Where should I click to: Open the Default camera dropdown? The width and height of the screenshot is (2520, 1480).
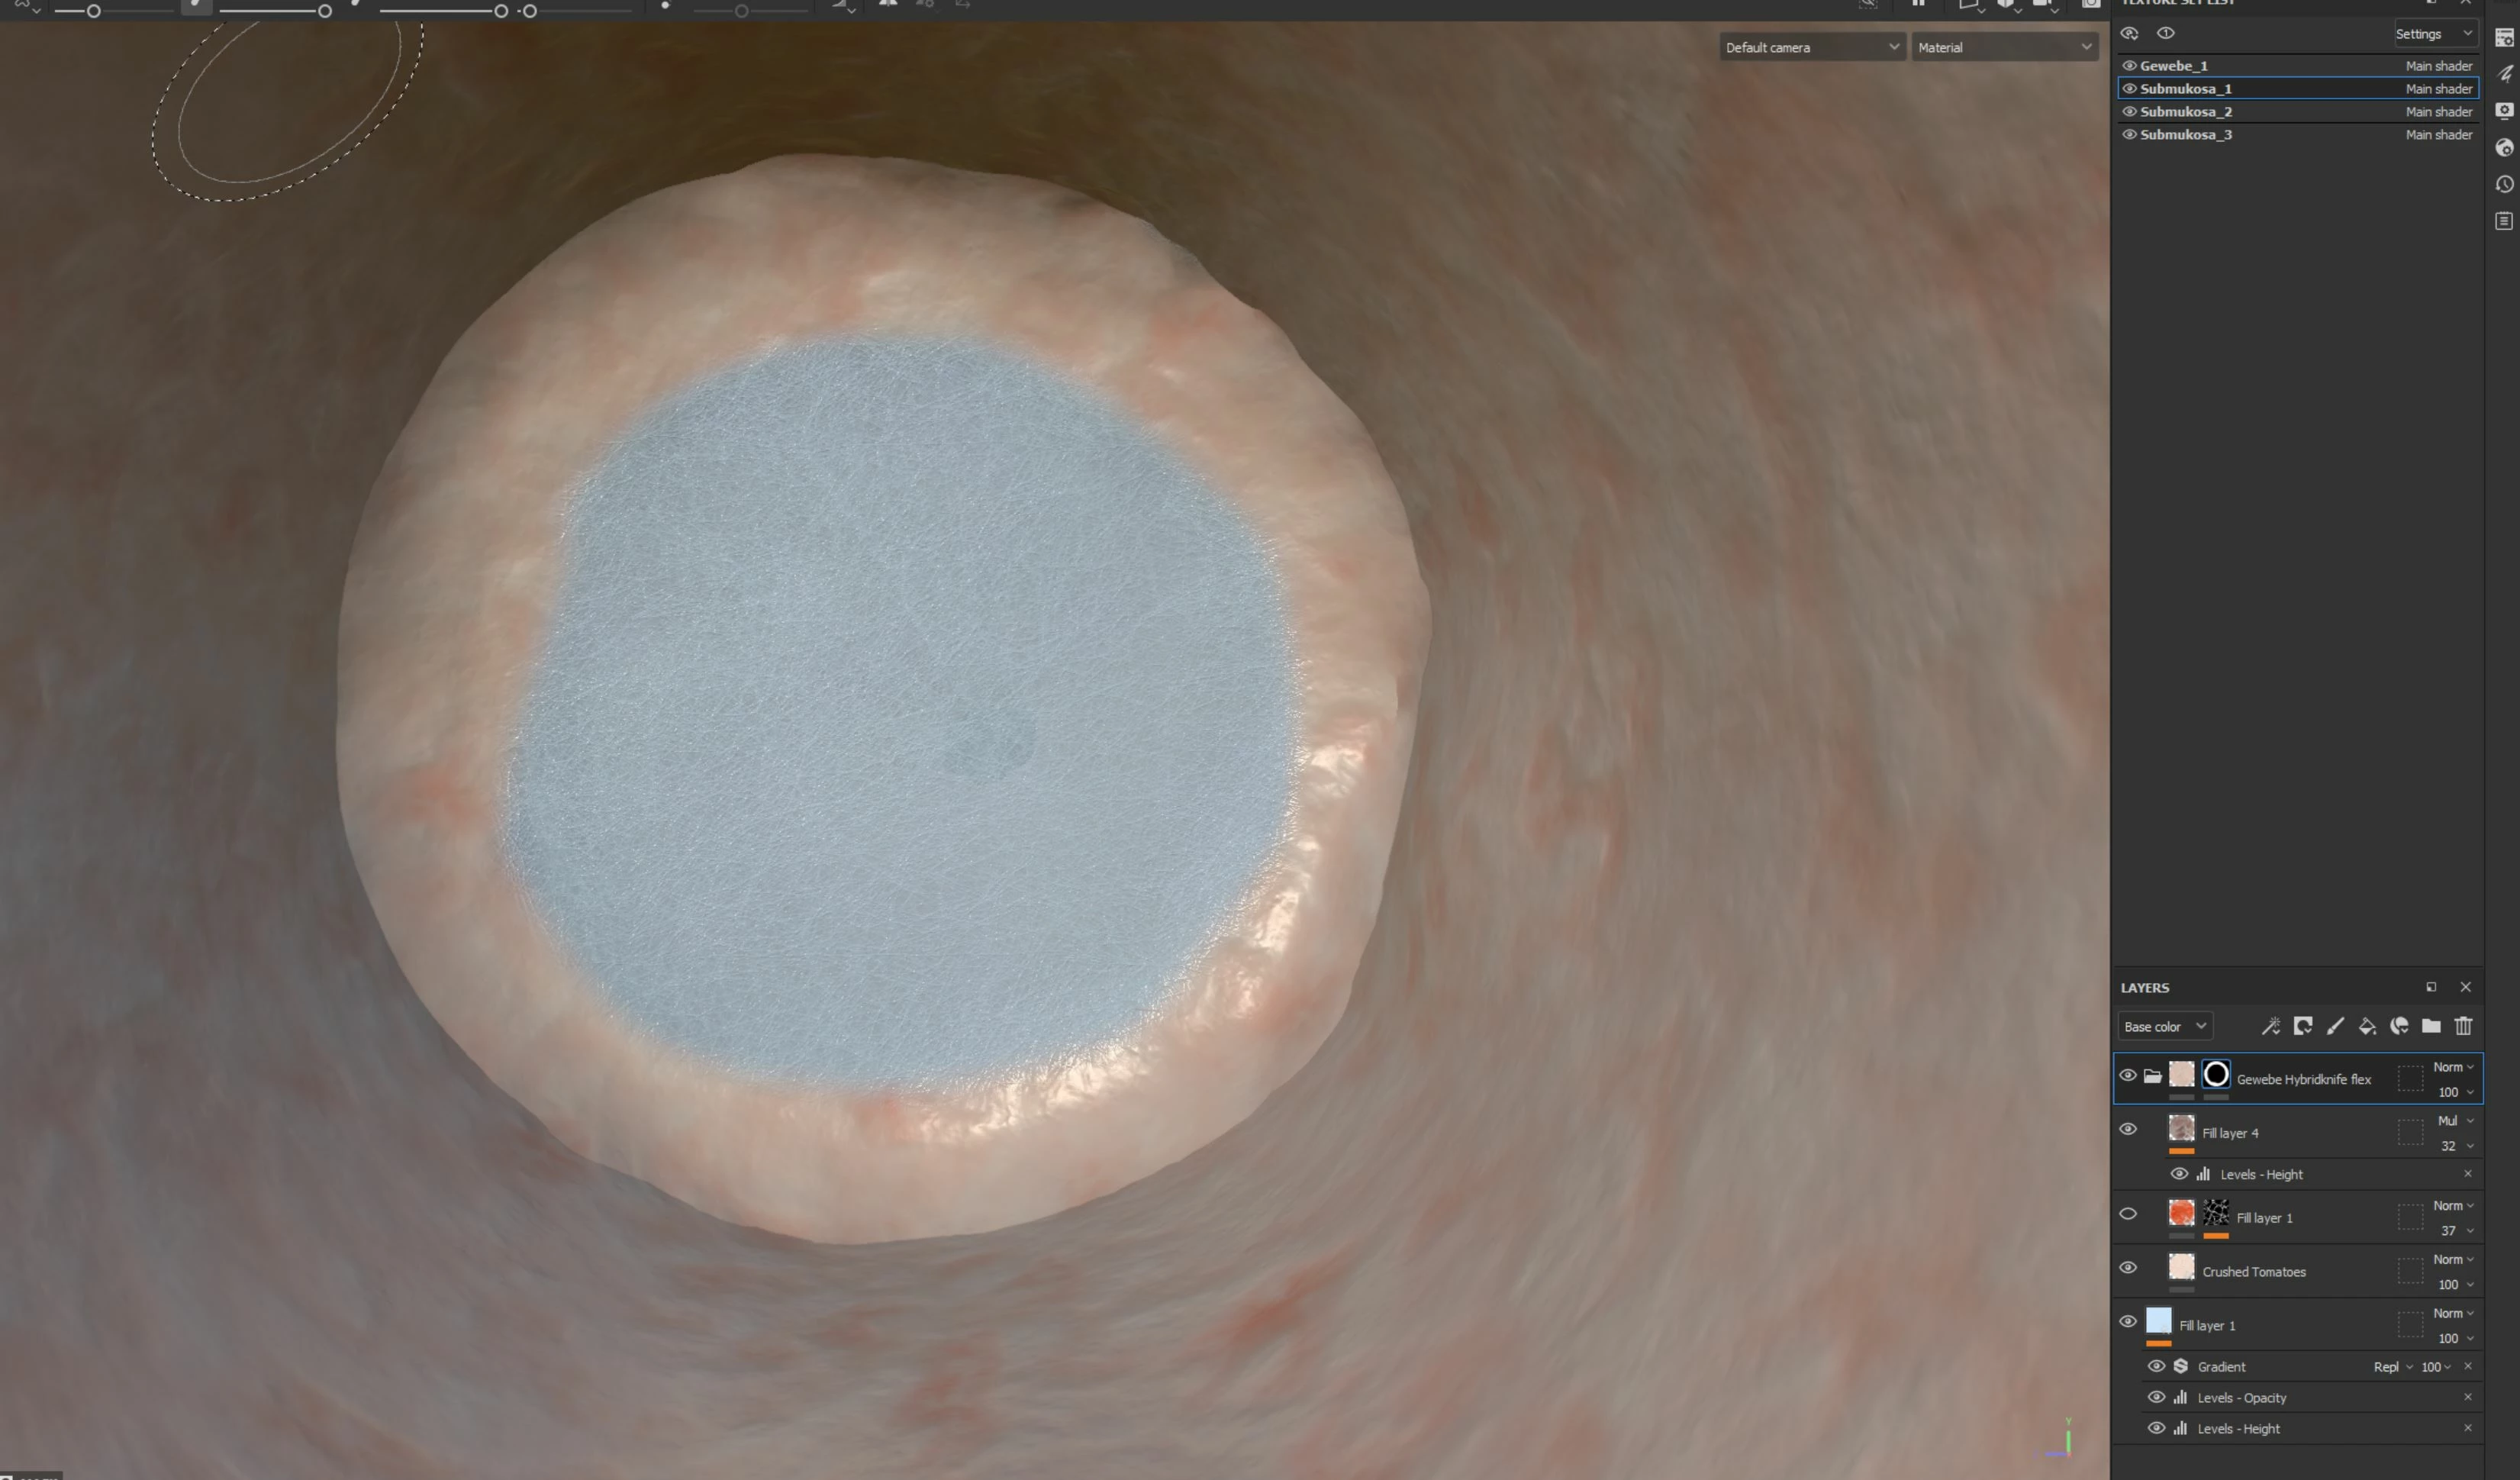click(x=1811, y=47)
